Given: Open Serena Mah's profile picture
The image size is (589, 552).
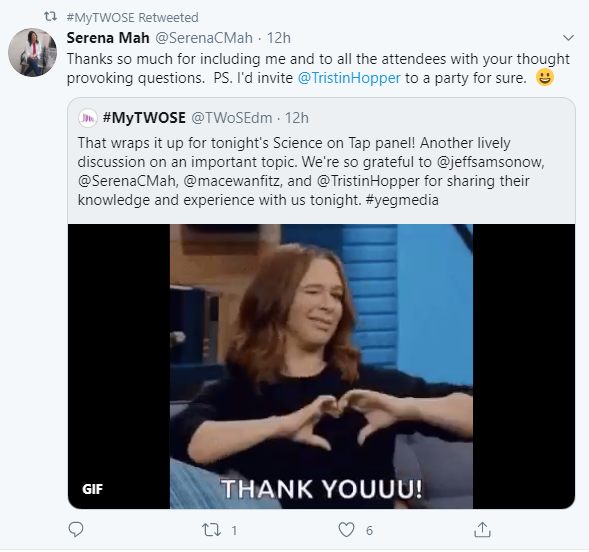Looking at the screenshot, I should tap(33, 52).
